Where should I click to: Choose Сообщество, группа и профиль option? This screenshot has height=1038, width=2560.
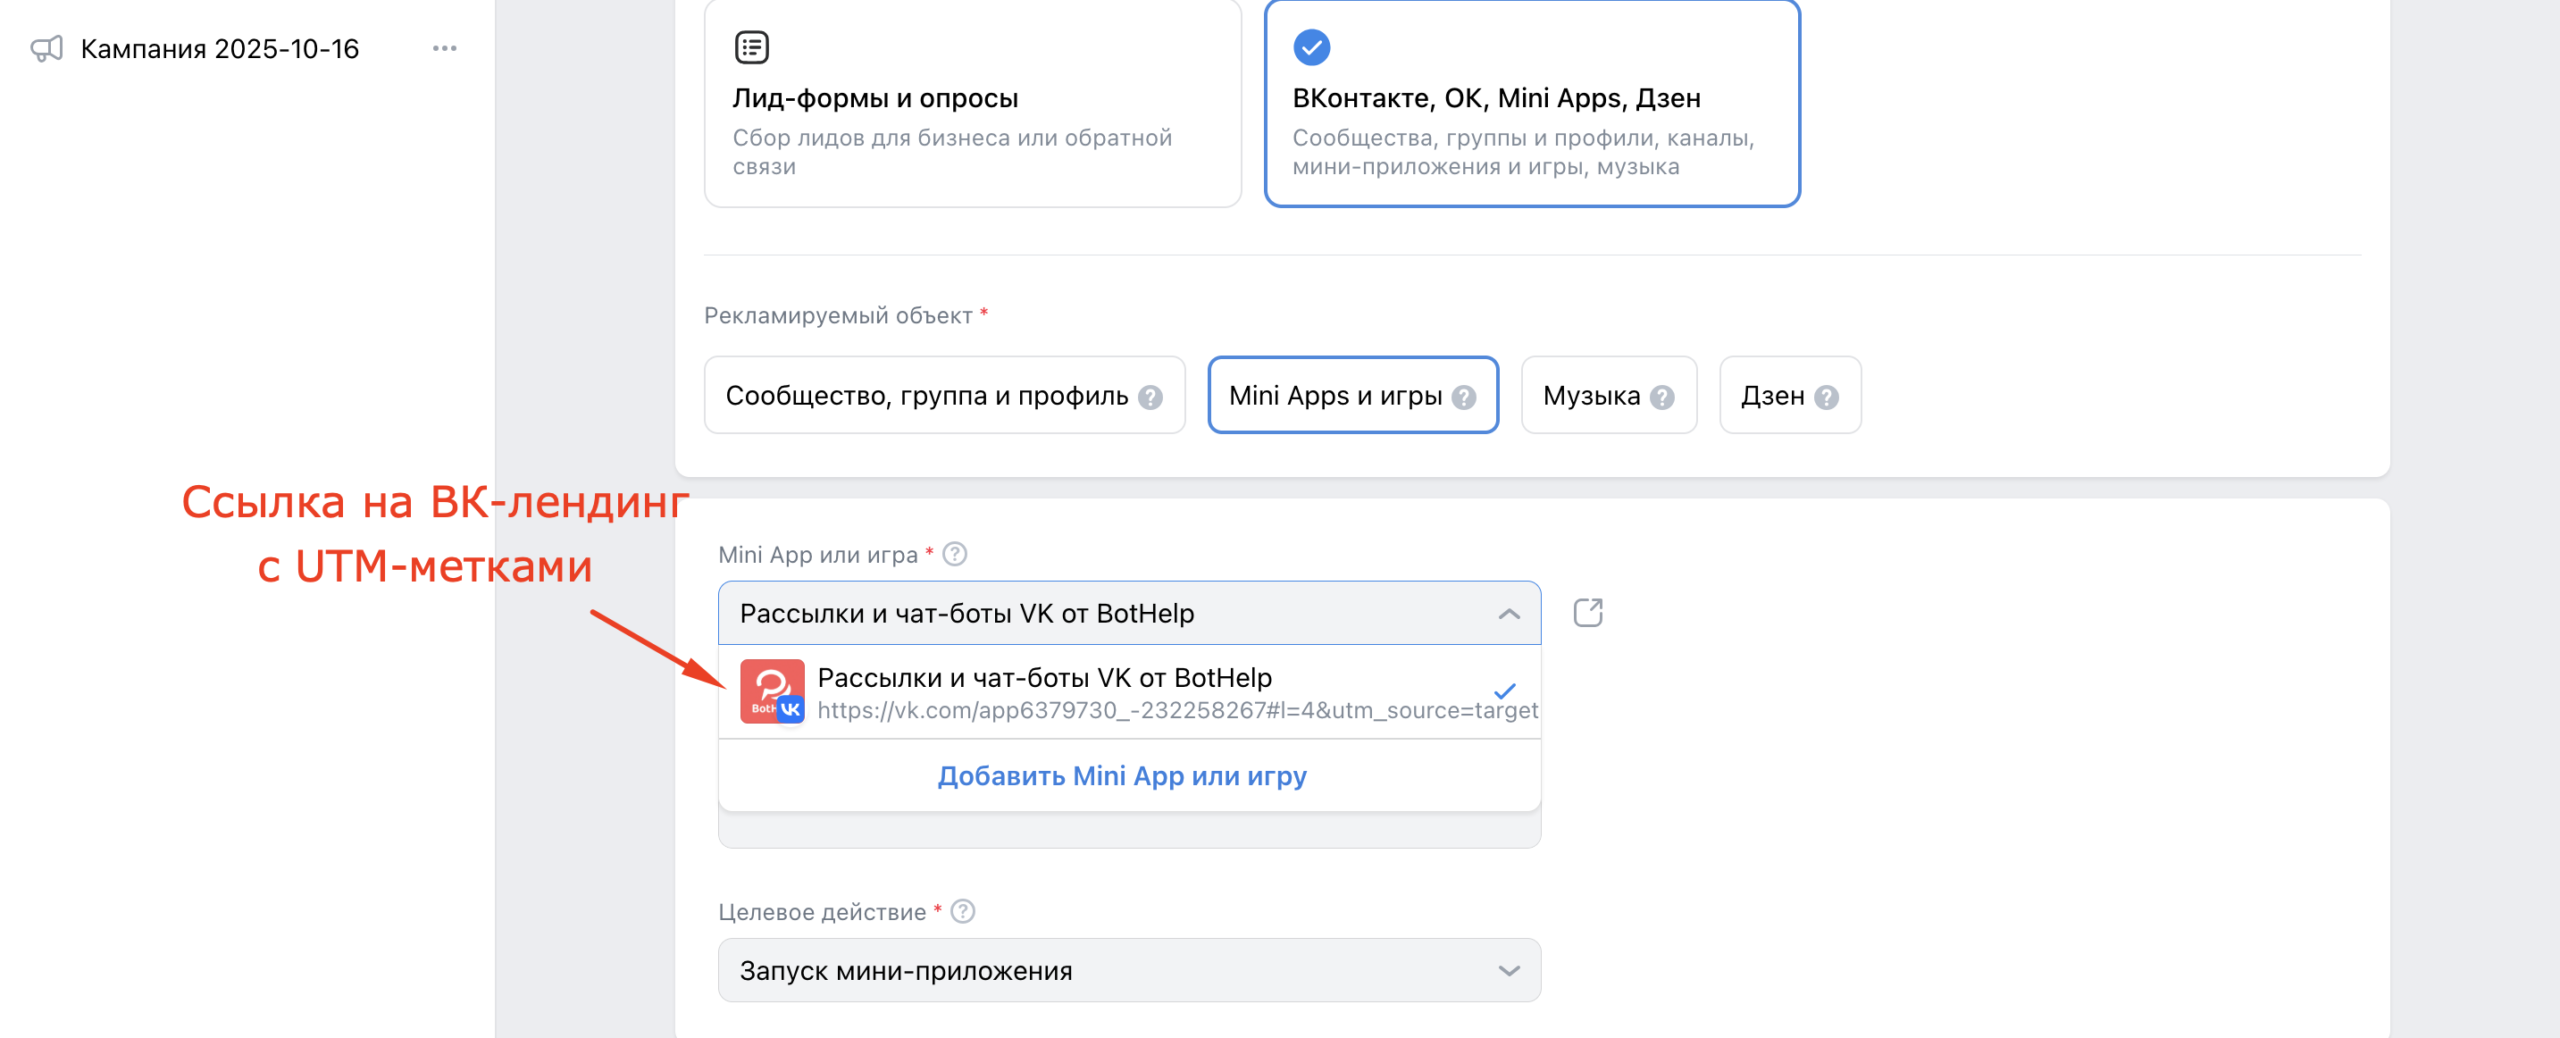[927, 396]
